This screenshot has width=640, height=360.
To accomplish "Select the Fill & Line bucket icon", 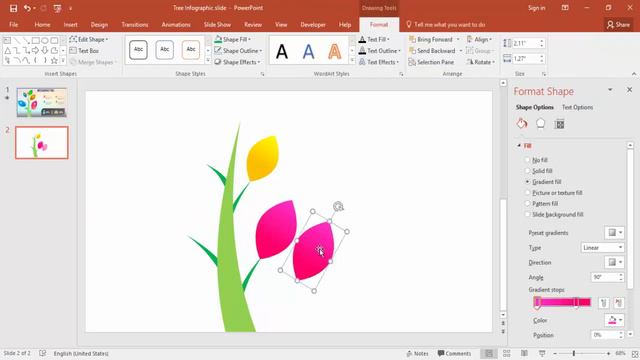I will pyautogui.click(x=522, y=124).
